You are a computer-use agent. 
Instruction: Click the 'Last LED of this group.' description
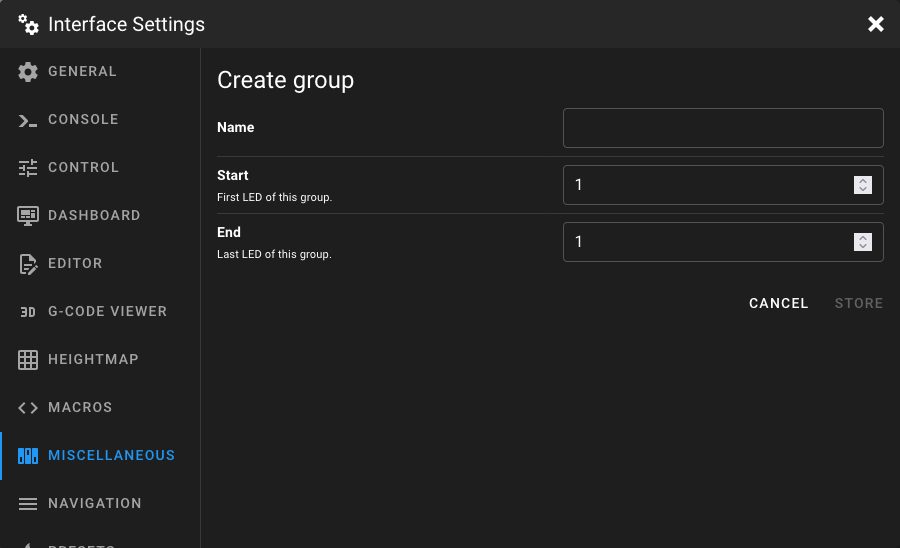(x=274, y=254)
